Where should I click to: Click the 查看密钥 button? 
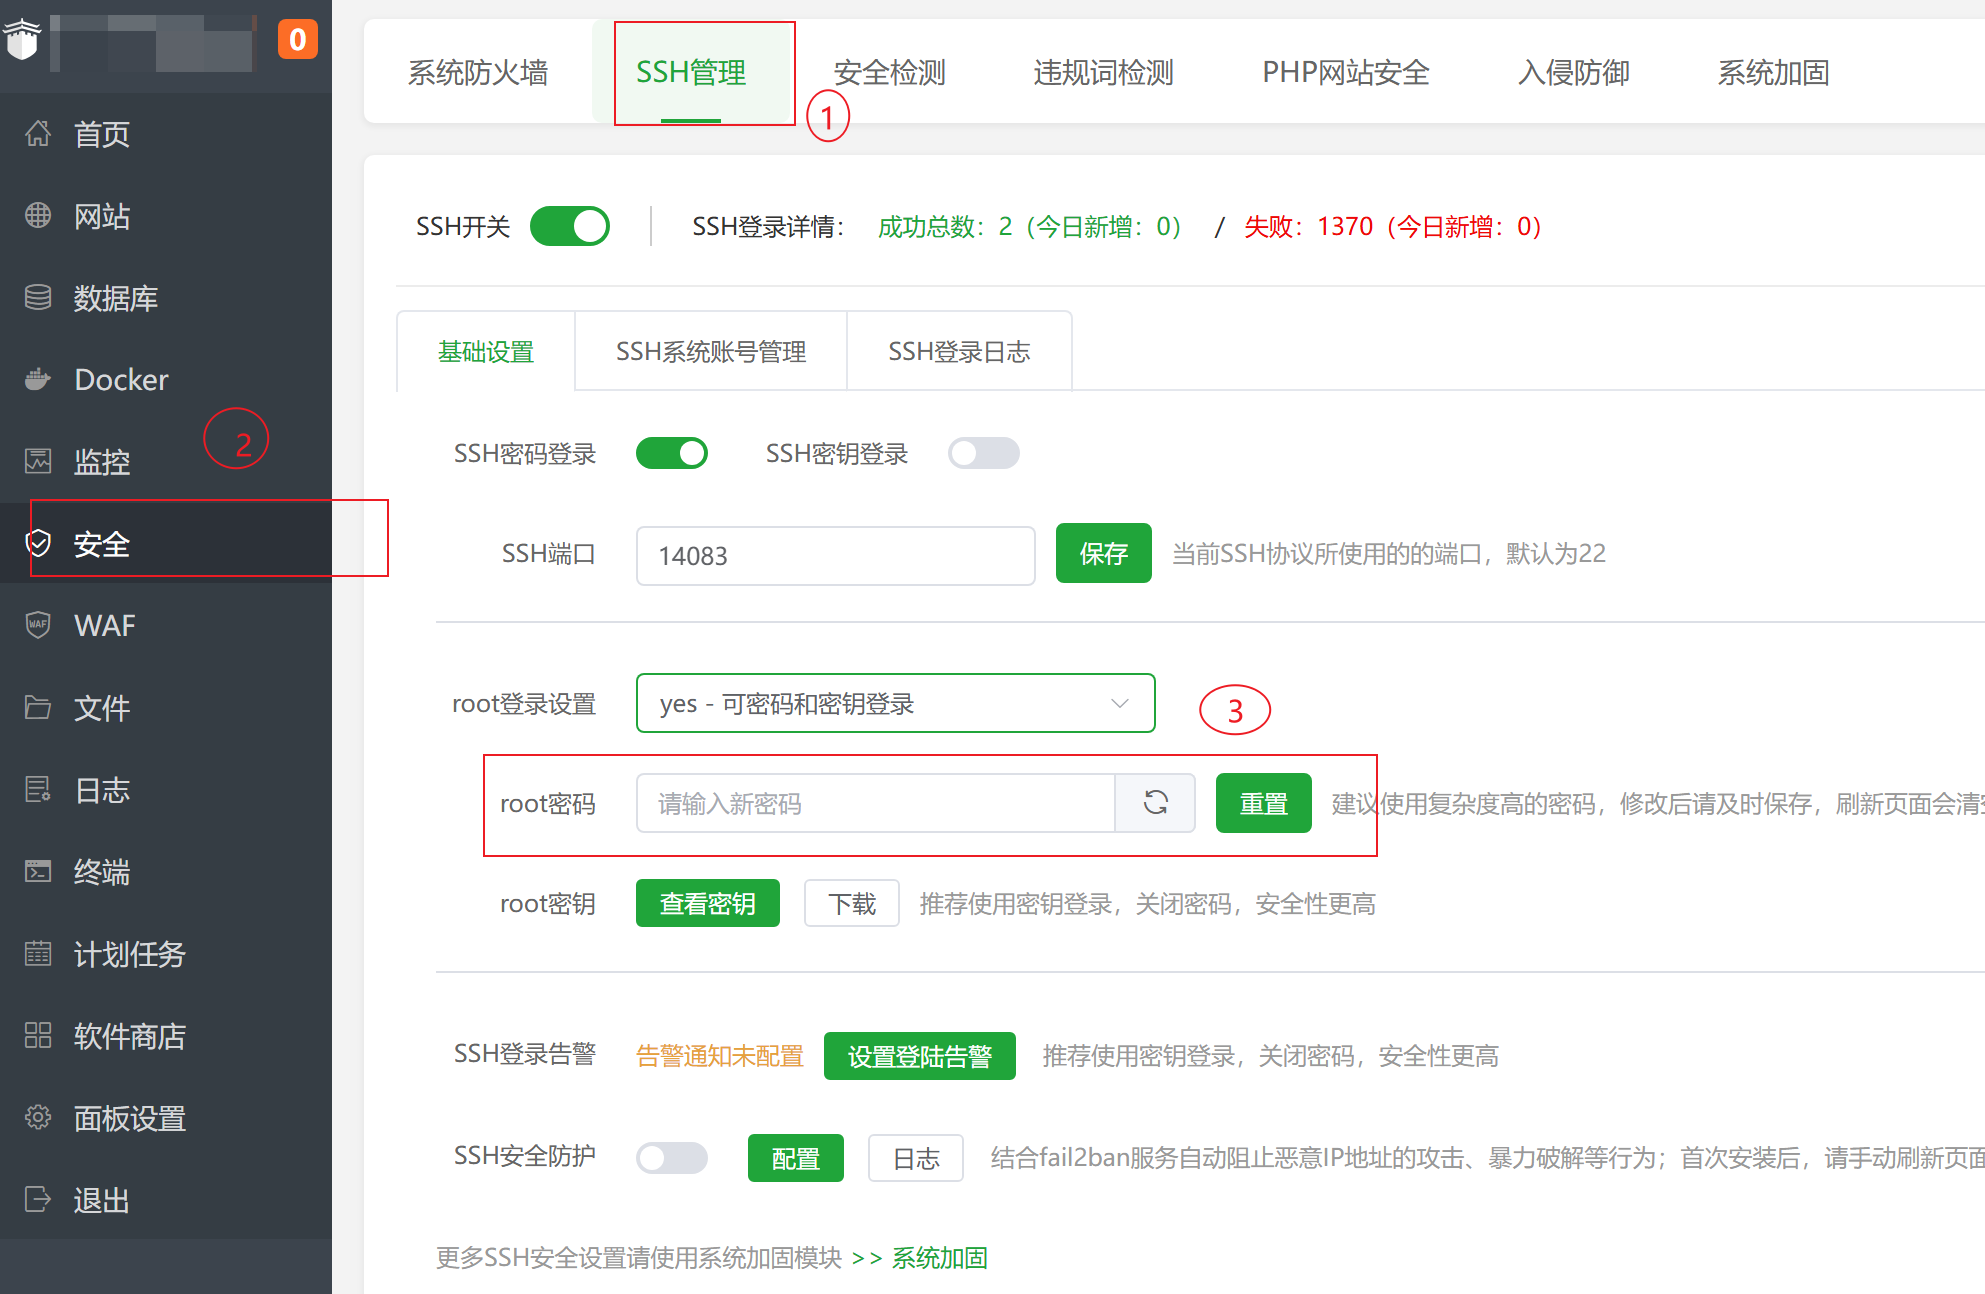point(708,903)
